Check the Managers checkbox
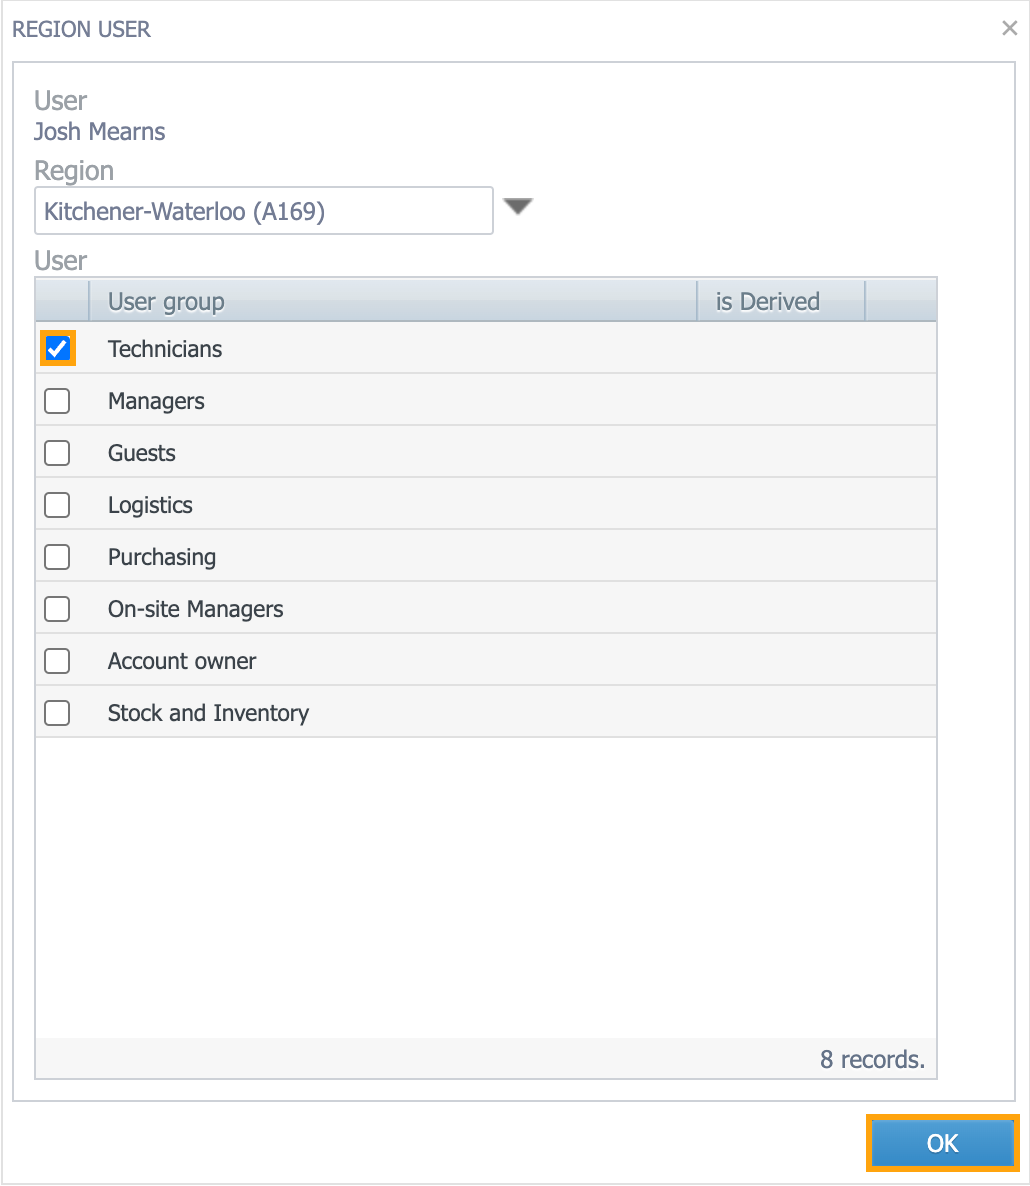1030x1186 pixels. pos(57,401)
